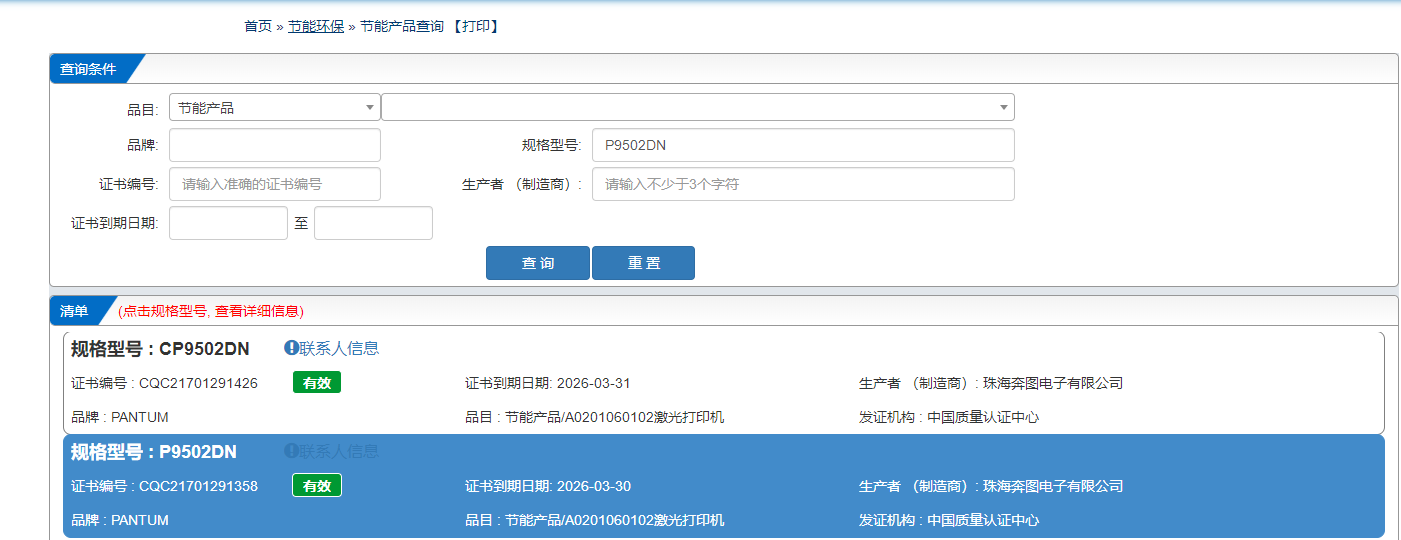
Task: Open details for 规格型号 CP9502DN
Action: pyautogui.click(x=160, y=348)
